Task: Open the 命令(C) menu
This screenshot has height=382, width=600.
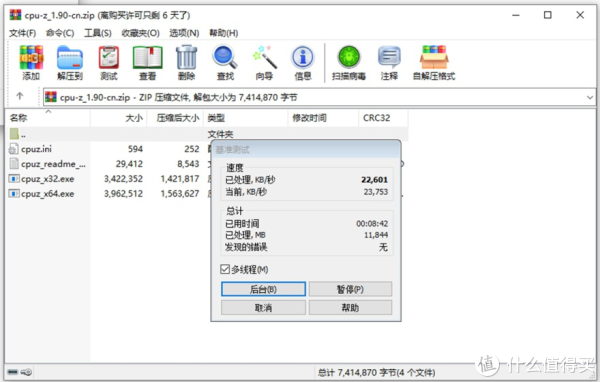Action: point(60,33)
